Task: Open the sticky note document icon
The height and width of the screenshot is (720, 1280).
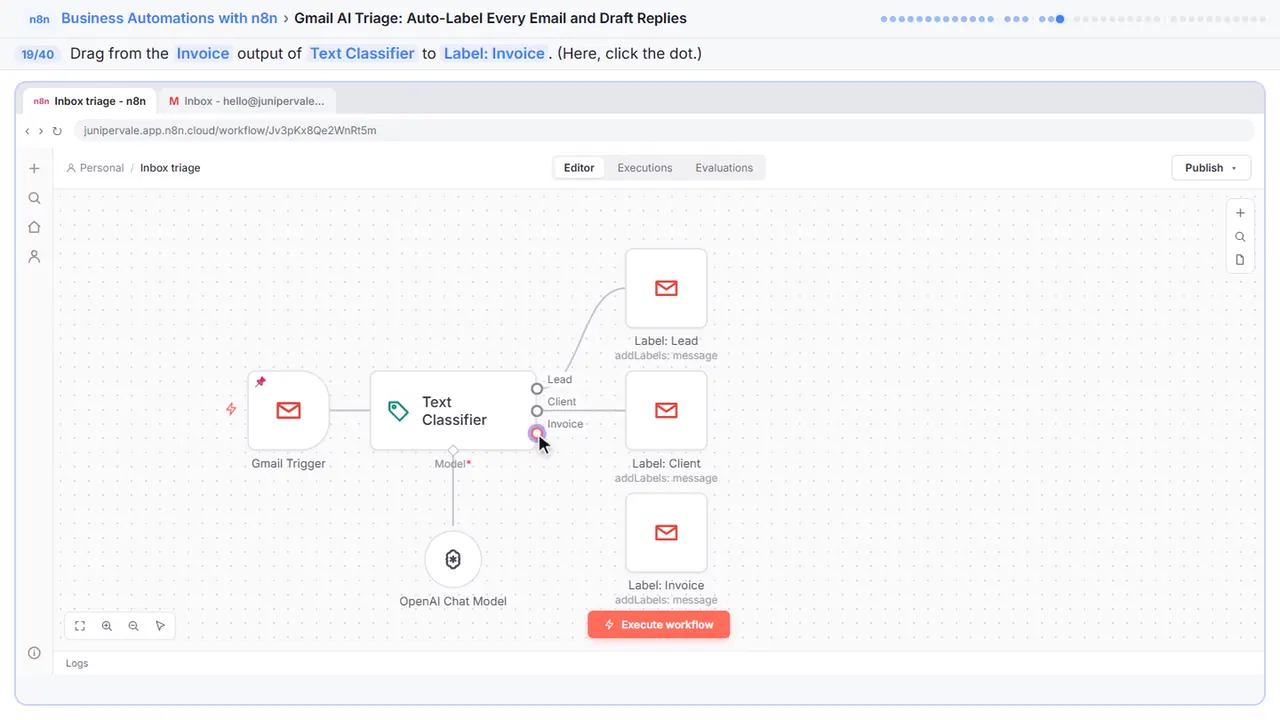Action: tap(1240, 260)
